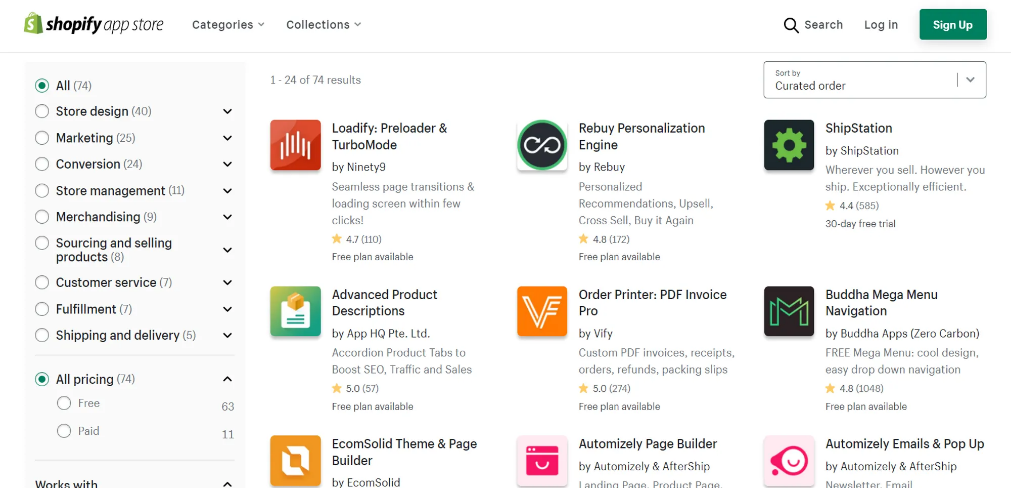The width and height of the screenshot is (1011, 488).
Task: Select the Store design radio button
Action: point(42,111)
